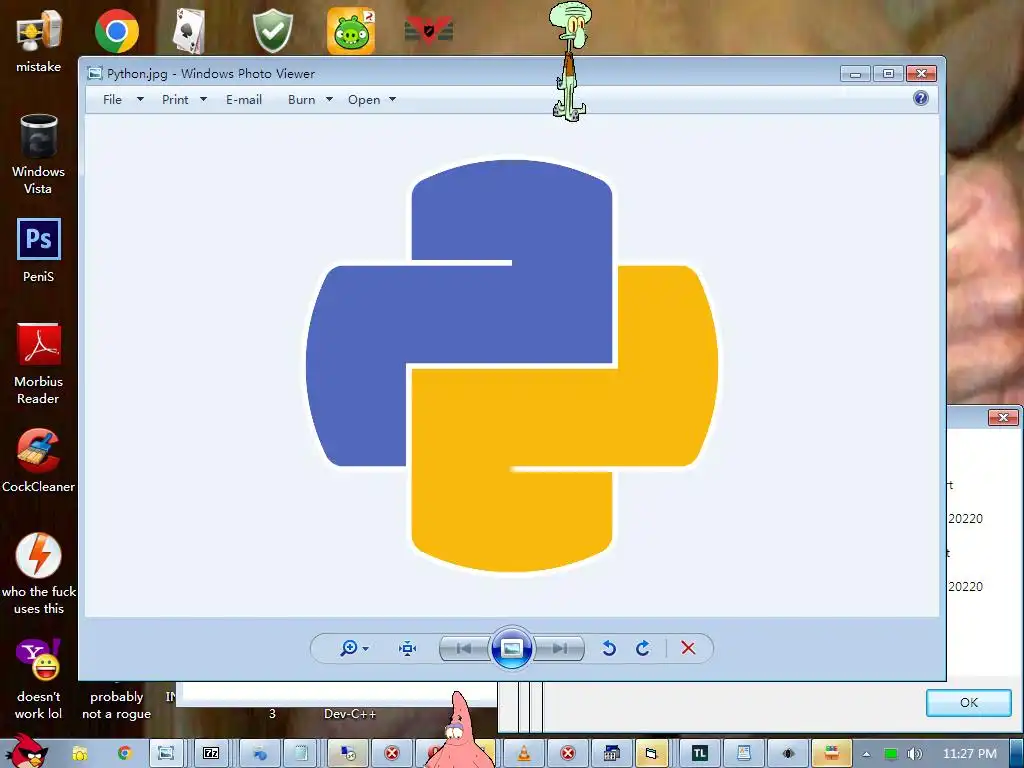This screenshot has width=1024, height=768.
Task: Select the Solitaire playing cards desktop icon
Action: click(189, 31)
